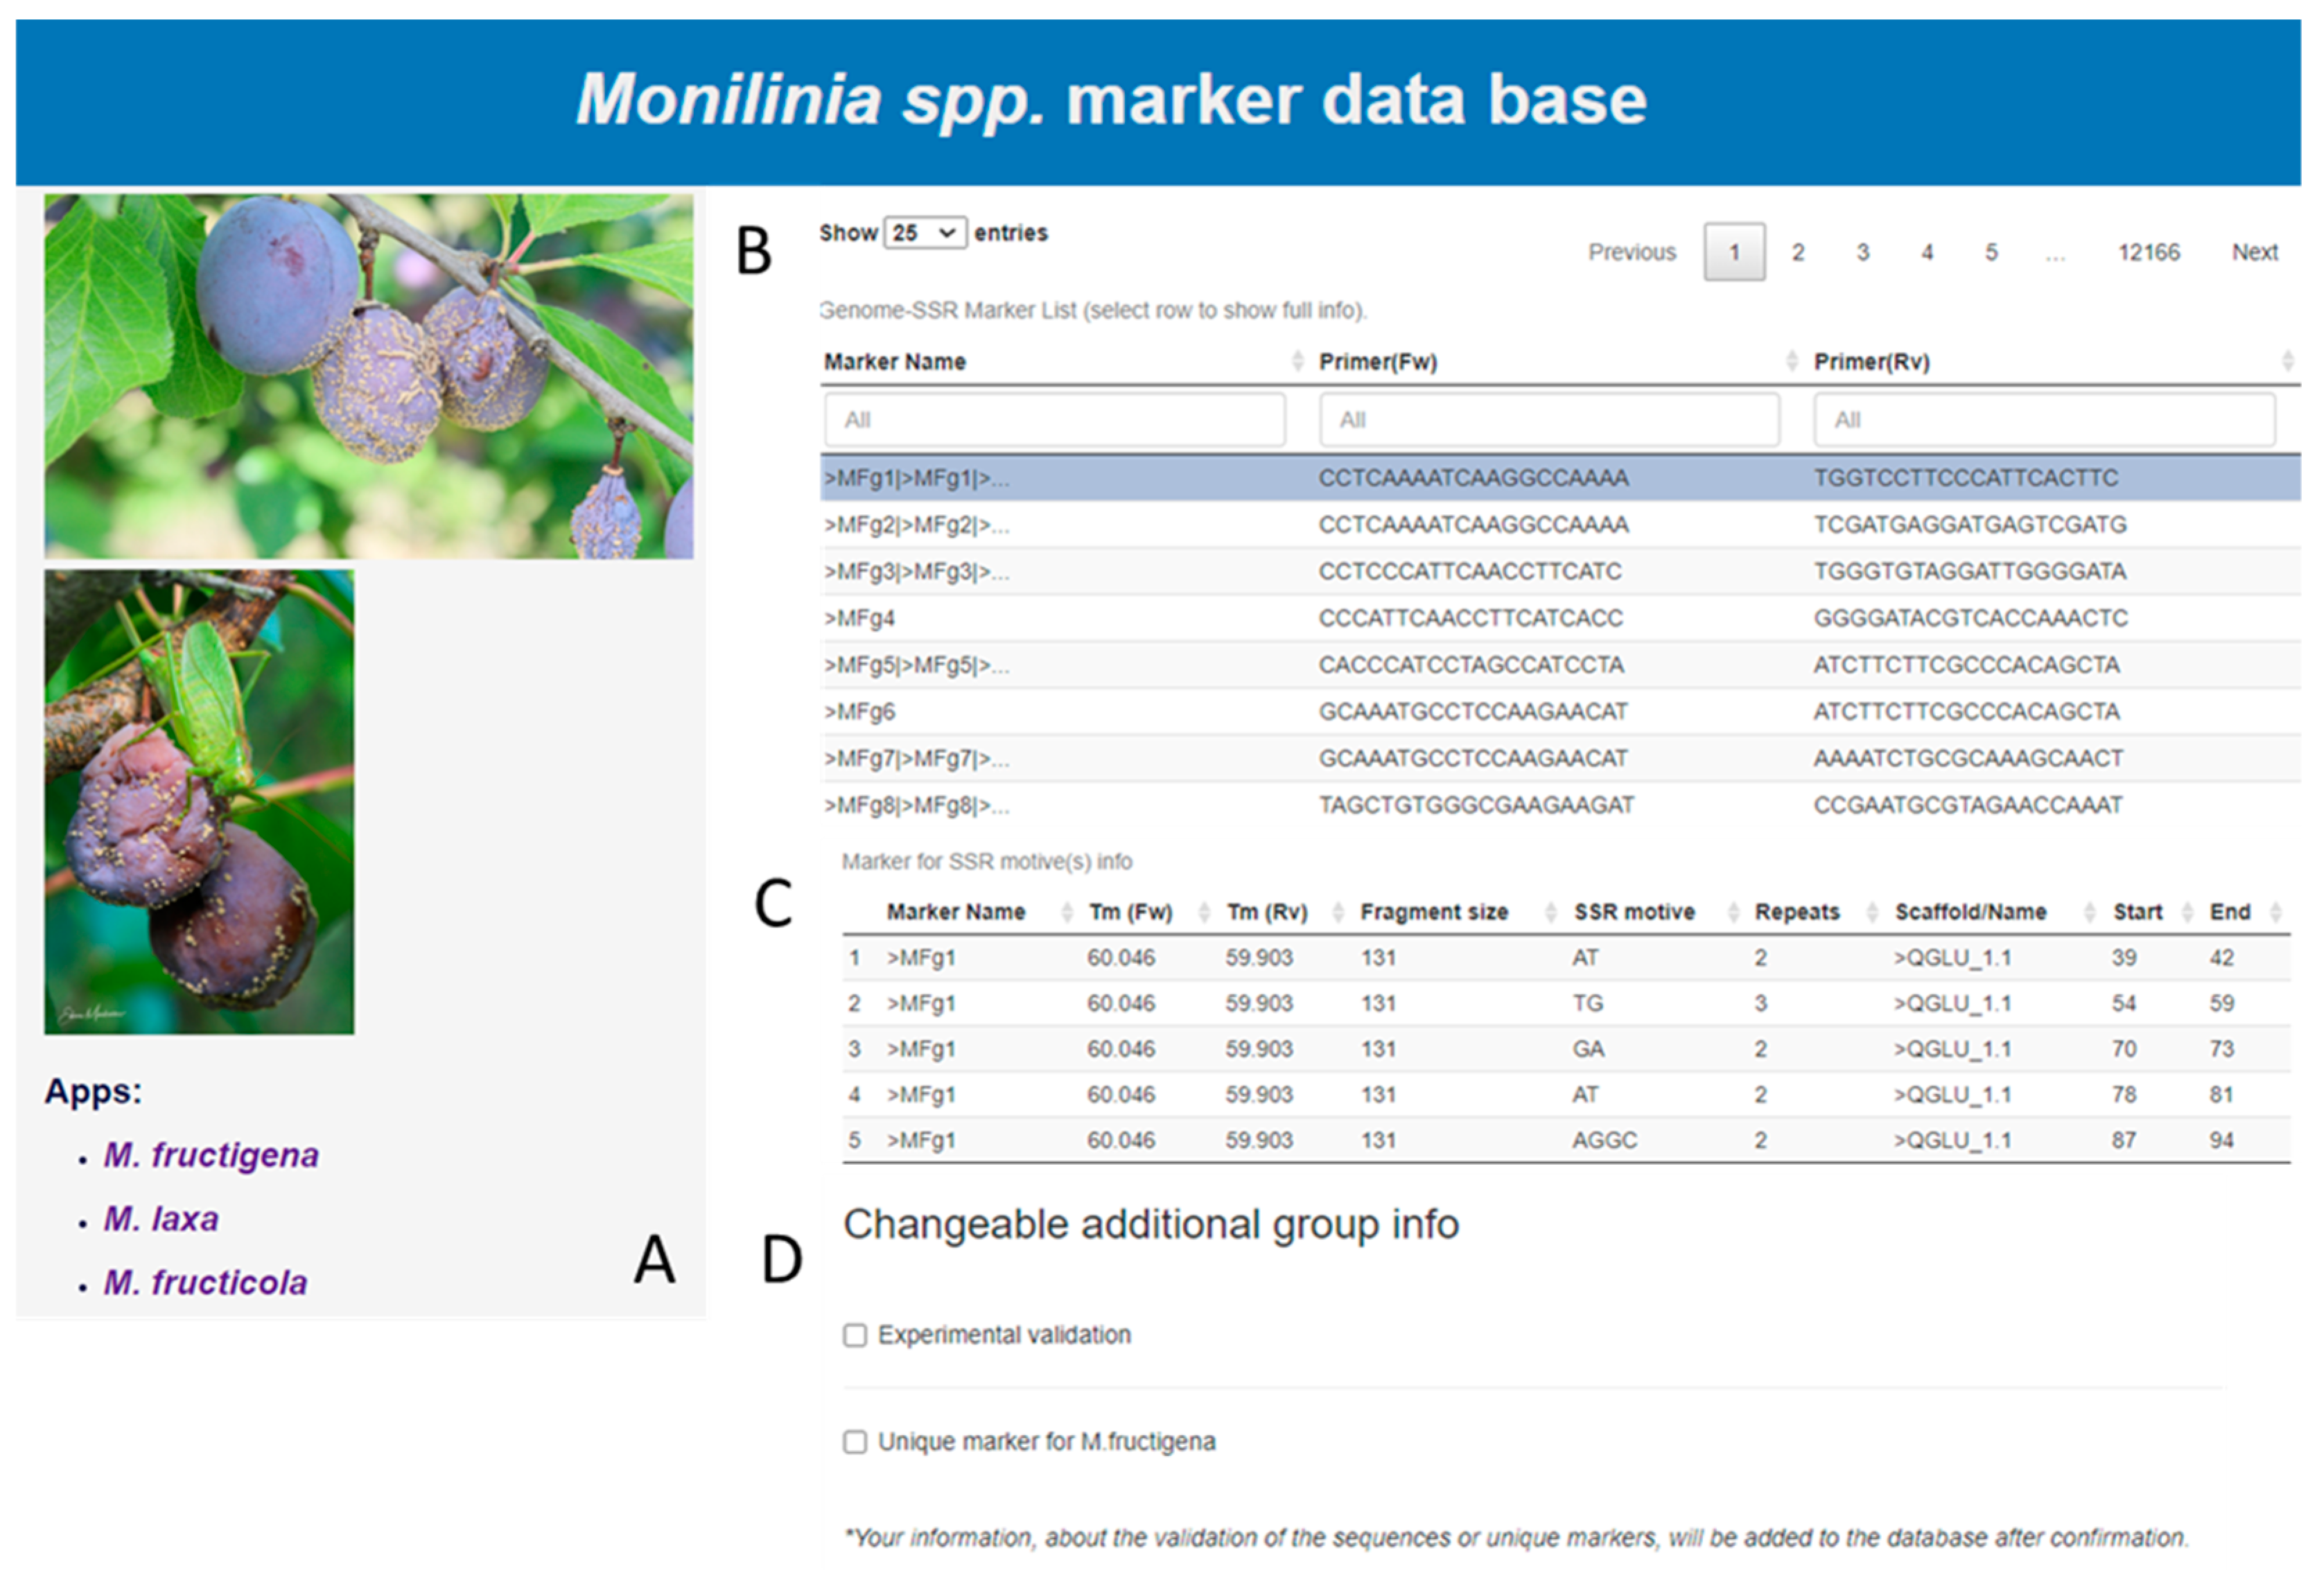Image resolution: width=2324 pixels, height=1573 pixels.
Task: Sort SSR table by Repeats icon
Action: pyautogui.click(x=1872, y=911)
